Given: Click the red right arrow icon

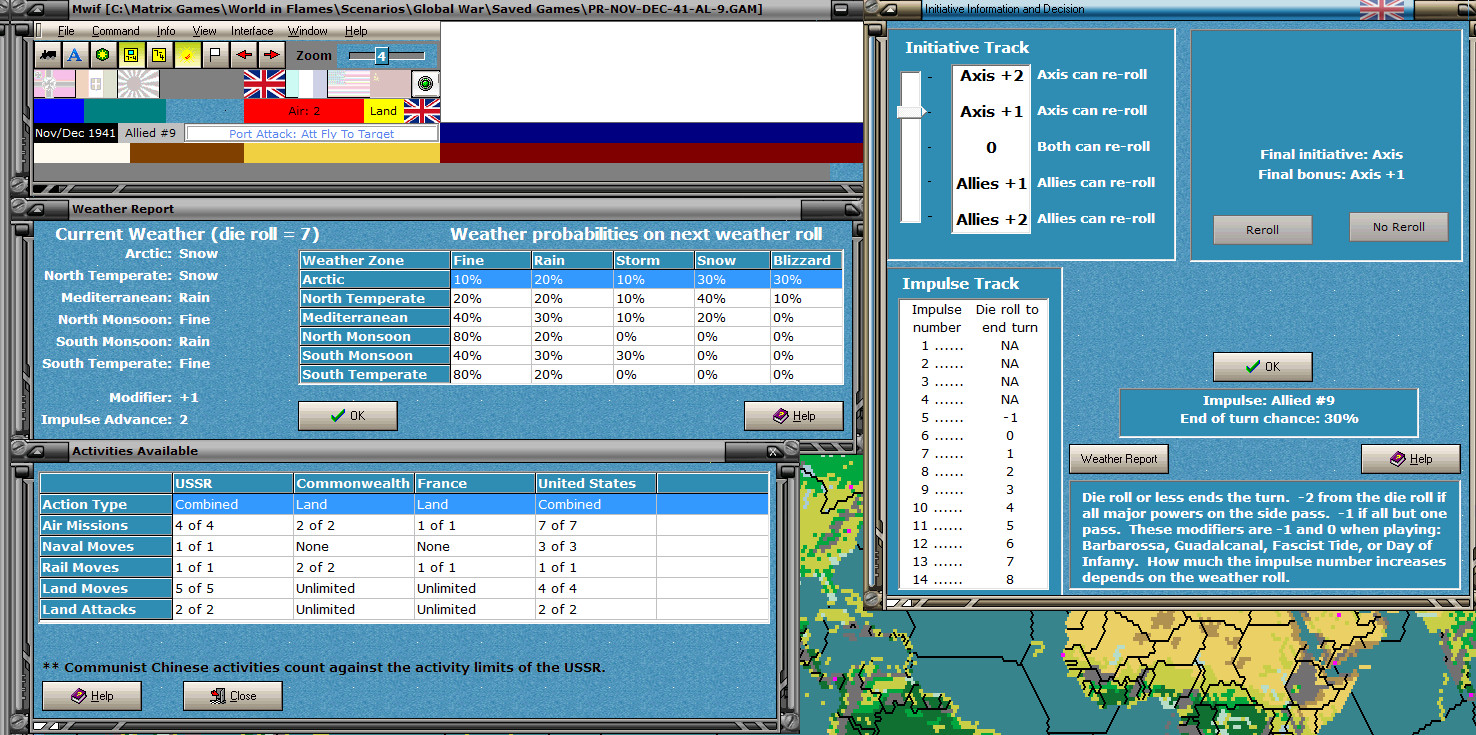Looking at the screenshot, I should click(x=271, y=55).
